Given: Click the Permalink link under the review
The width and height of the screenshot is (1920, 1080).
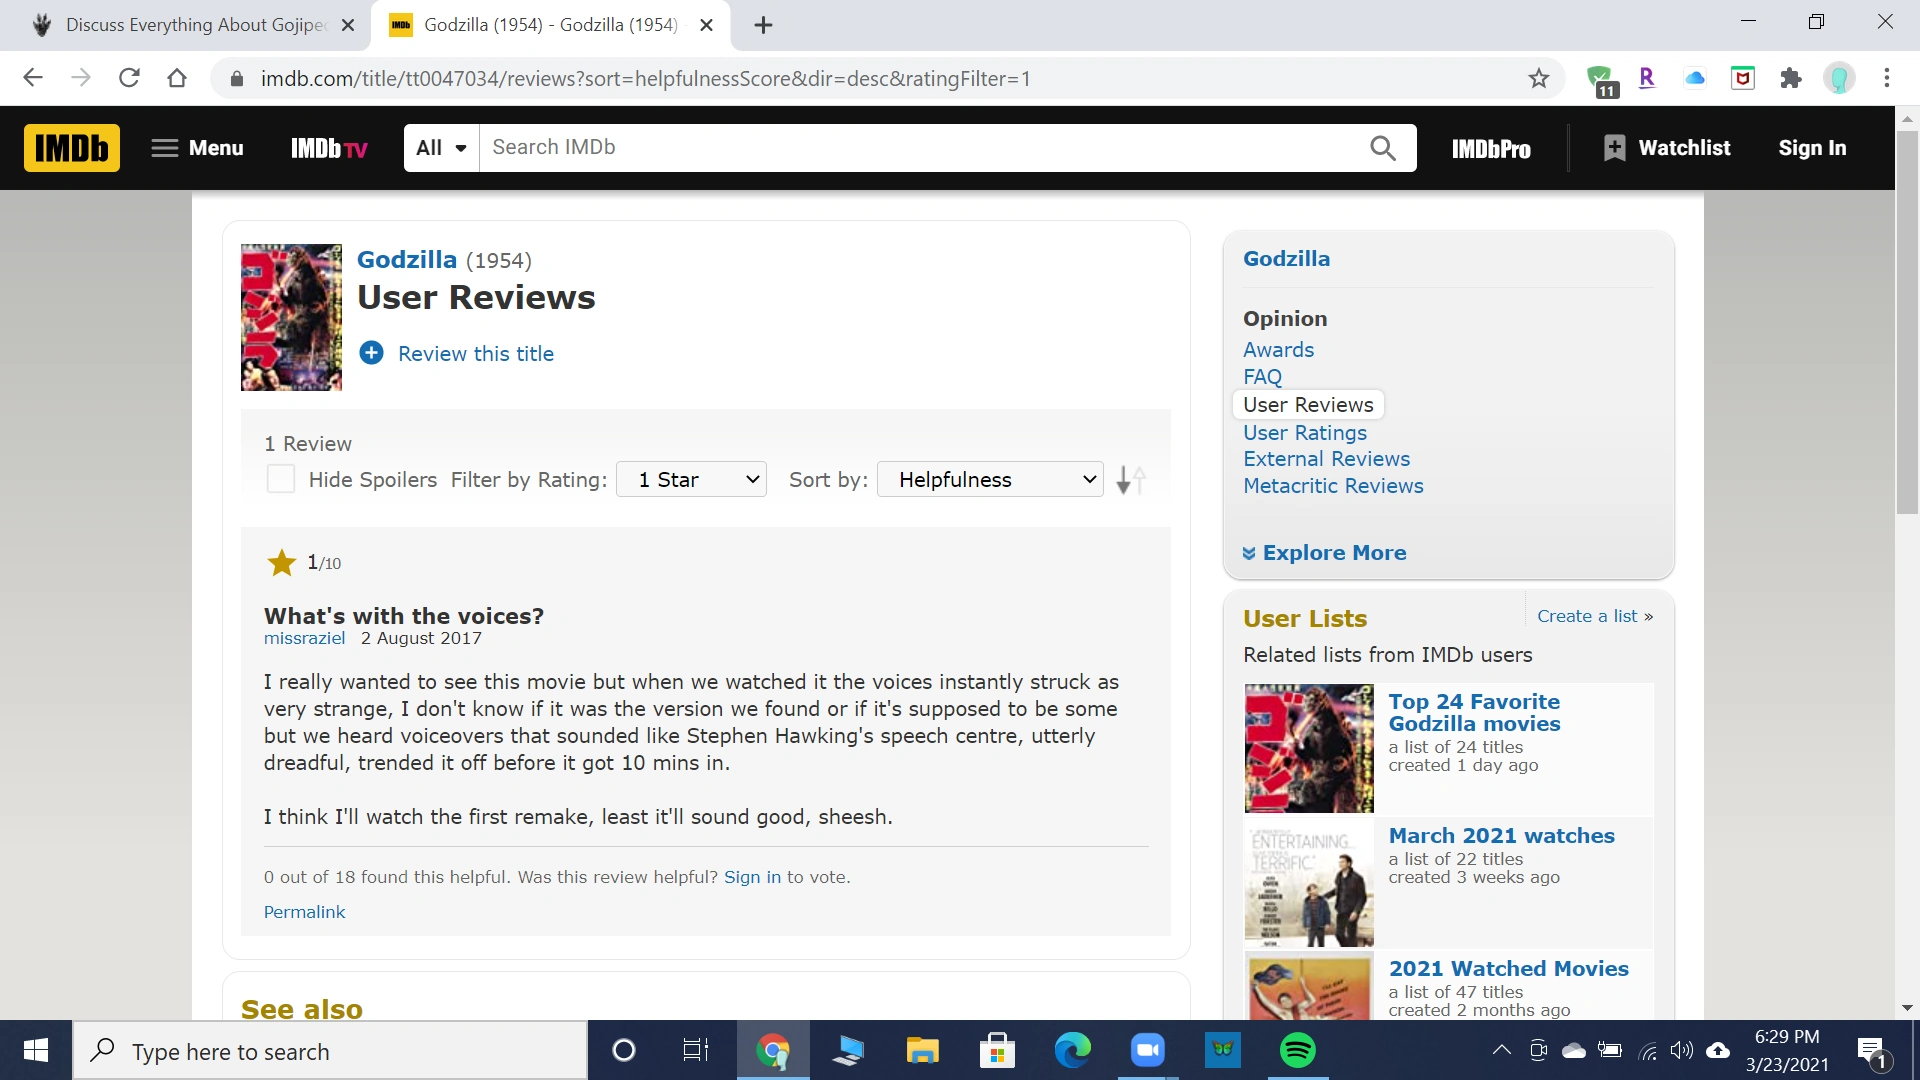Looking at the screenshot, I should (304, 912).
